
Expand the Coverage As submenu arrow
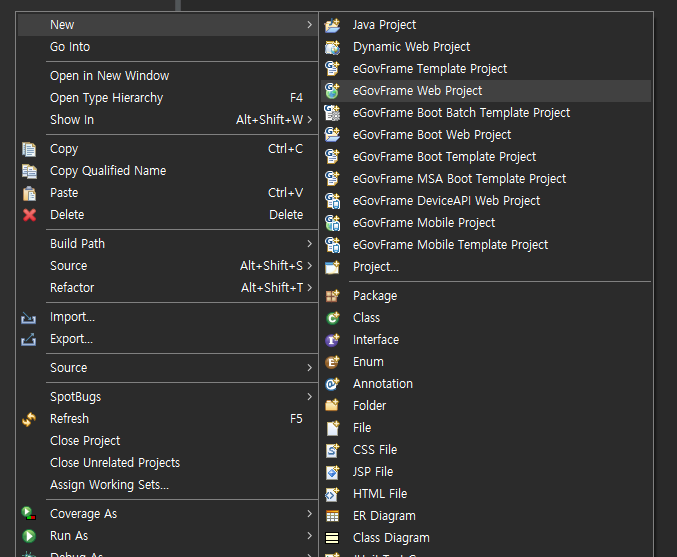pyautogui.click(x=309, y=513)
